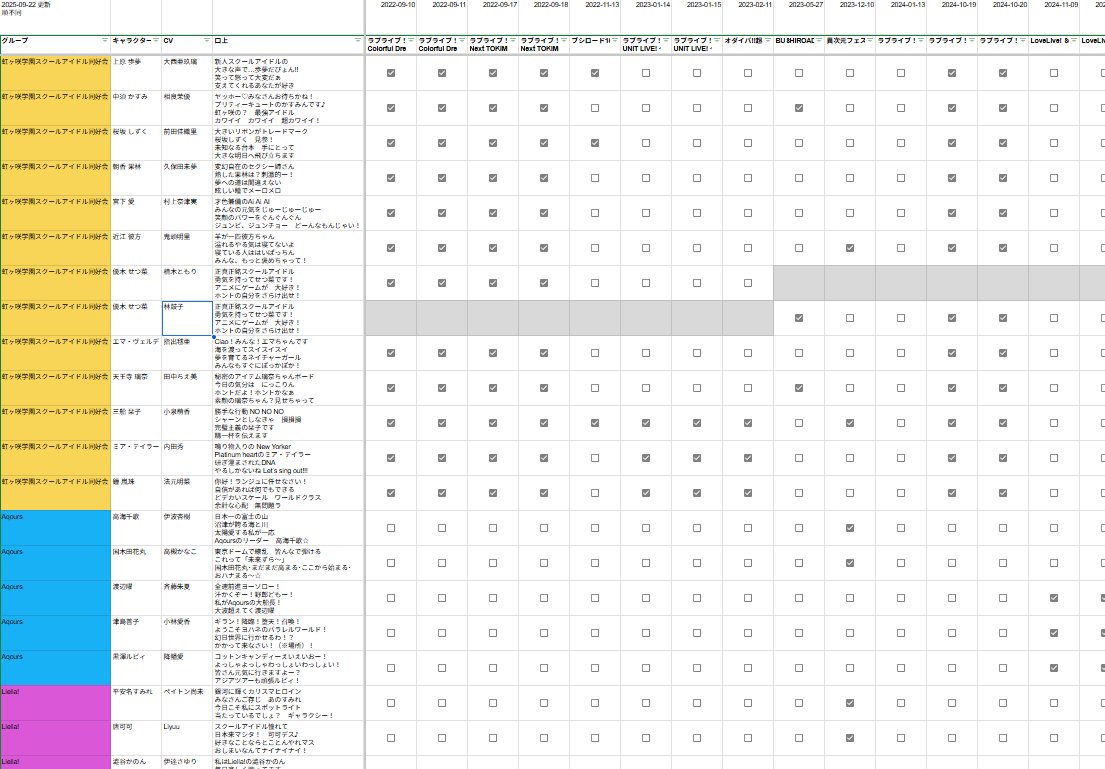This screenshot has height=769, width=1105.
Task: Select the CV cell 伊波杏樹
Action: 187,528
